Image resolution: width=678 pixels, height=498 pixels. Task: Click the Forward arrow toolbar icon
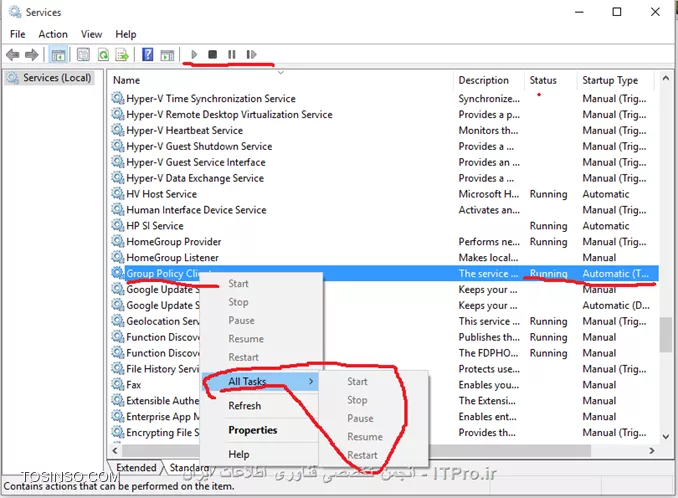click(32, 55)
